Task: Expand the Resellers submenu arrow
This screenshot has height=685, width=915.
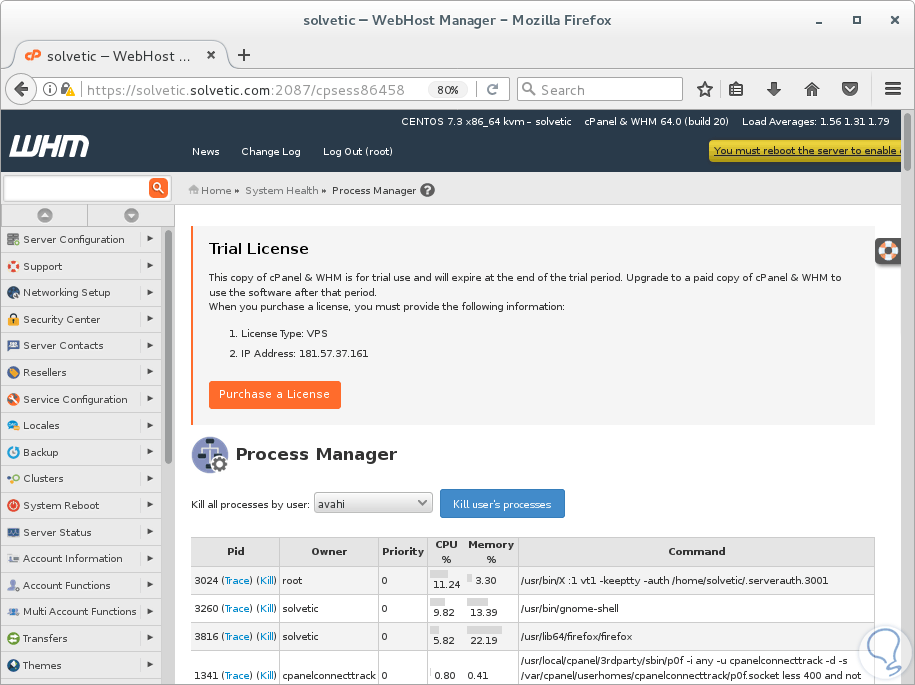Action: pos(151,372)
